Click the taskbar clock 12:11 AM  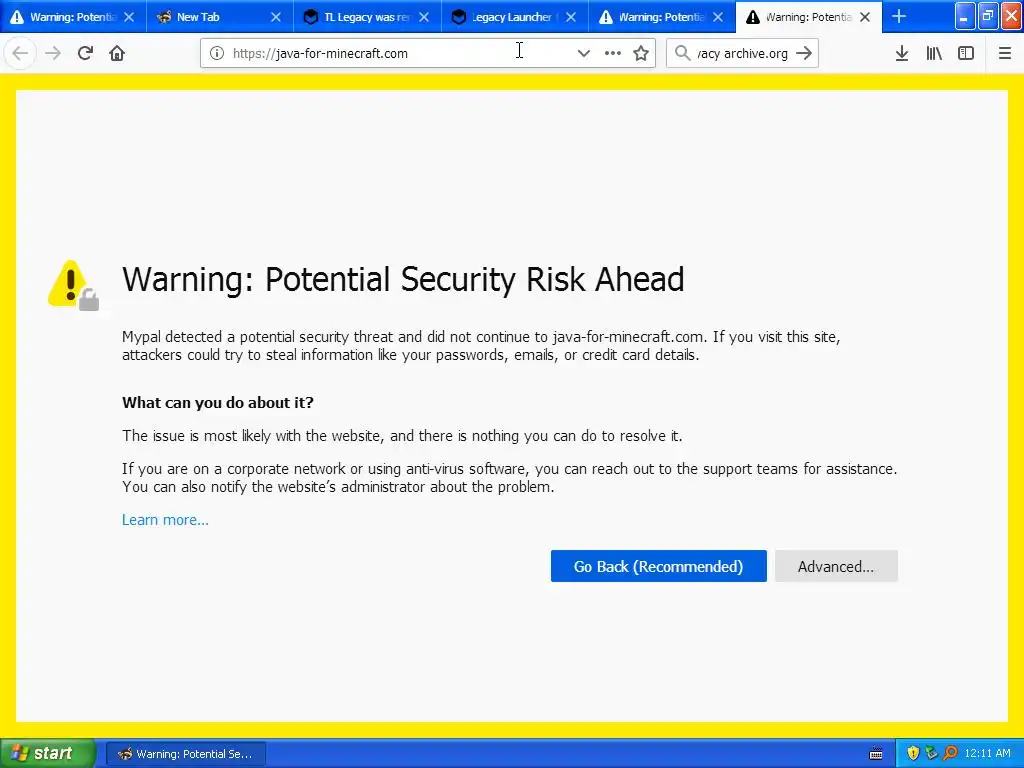(987, 754)
